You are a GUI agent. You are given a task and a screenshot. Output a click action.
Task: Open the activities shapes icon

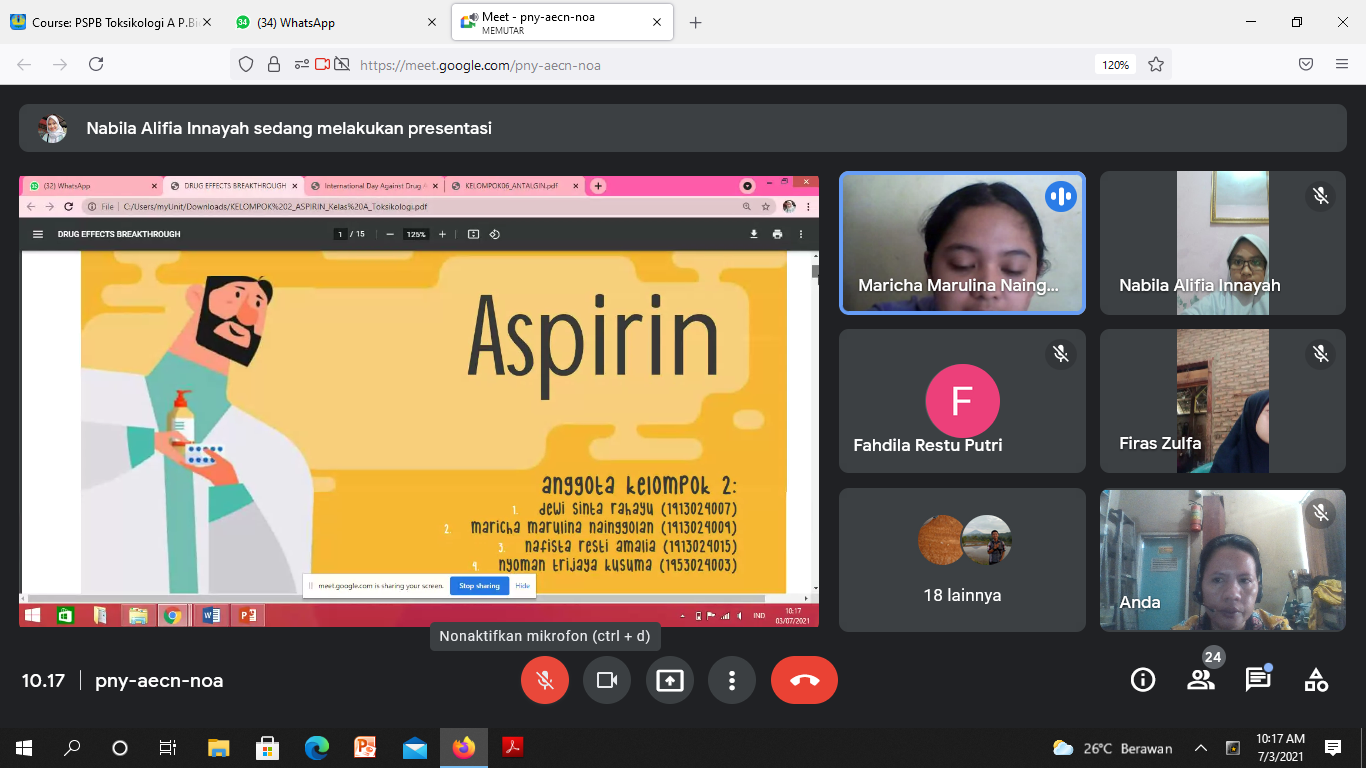click(x=1316, y=680)
